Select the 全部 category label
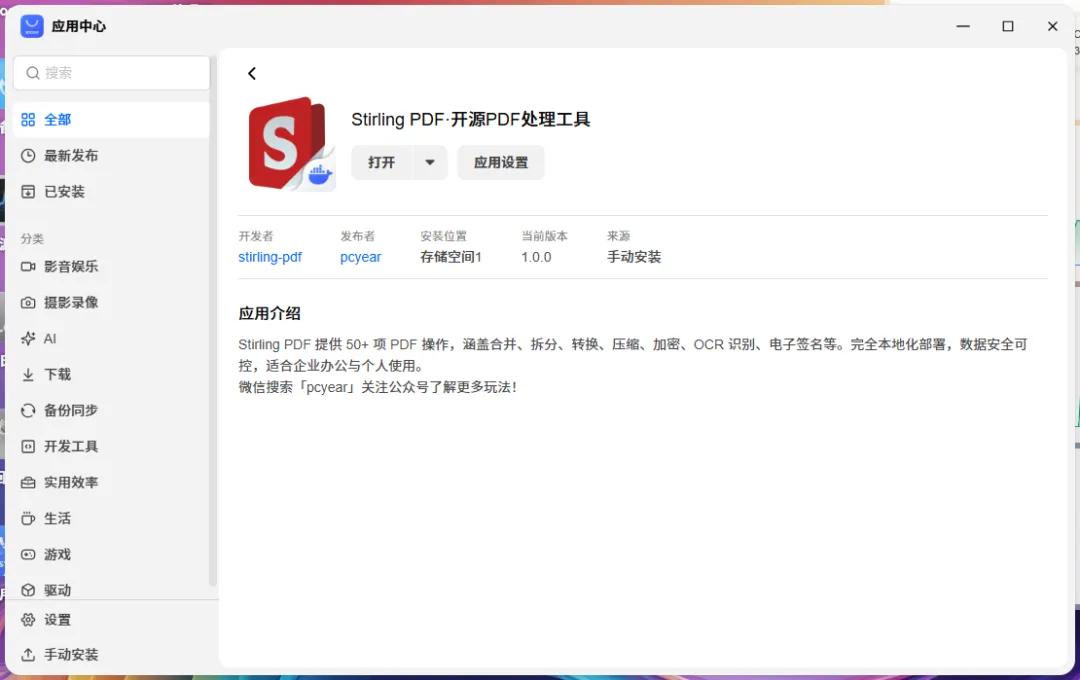The image size is (1080, 680). click(x=58, y=120)
